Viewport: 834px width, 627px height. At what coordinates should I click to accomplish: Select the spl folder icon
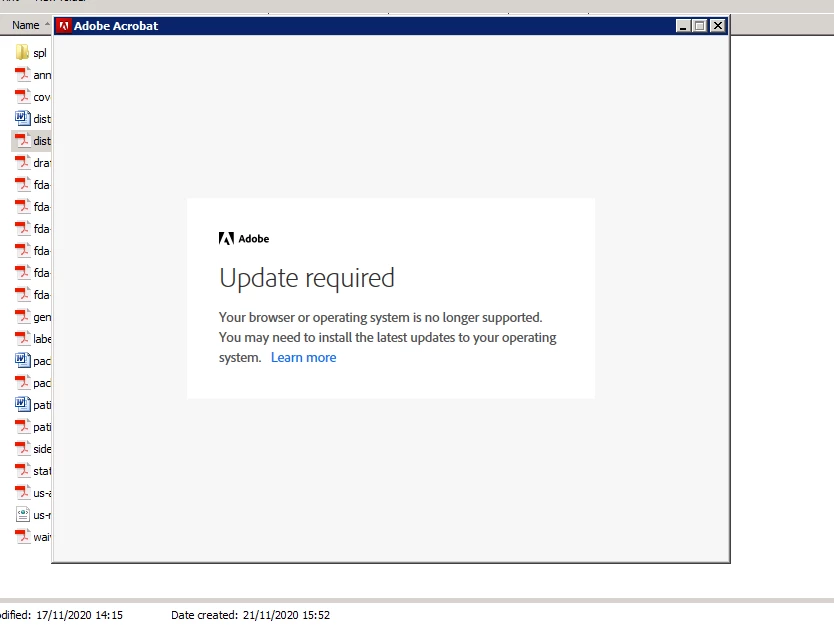[x=22, y=52]
